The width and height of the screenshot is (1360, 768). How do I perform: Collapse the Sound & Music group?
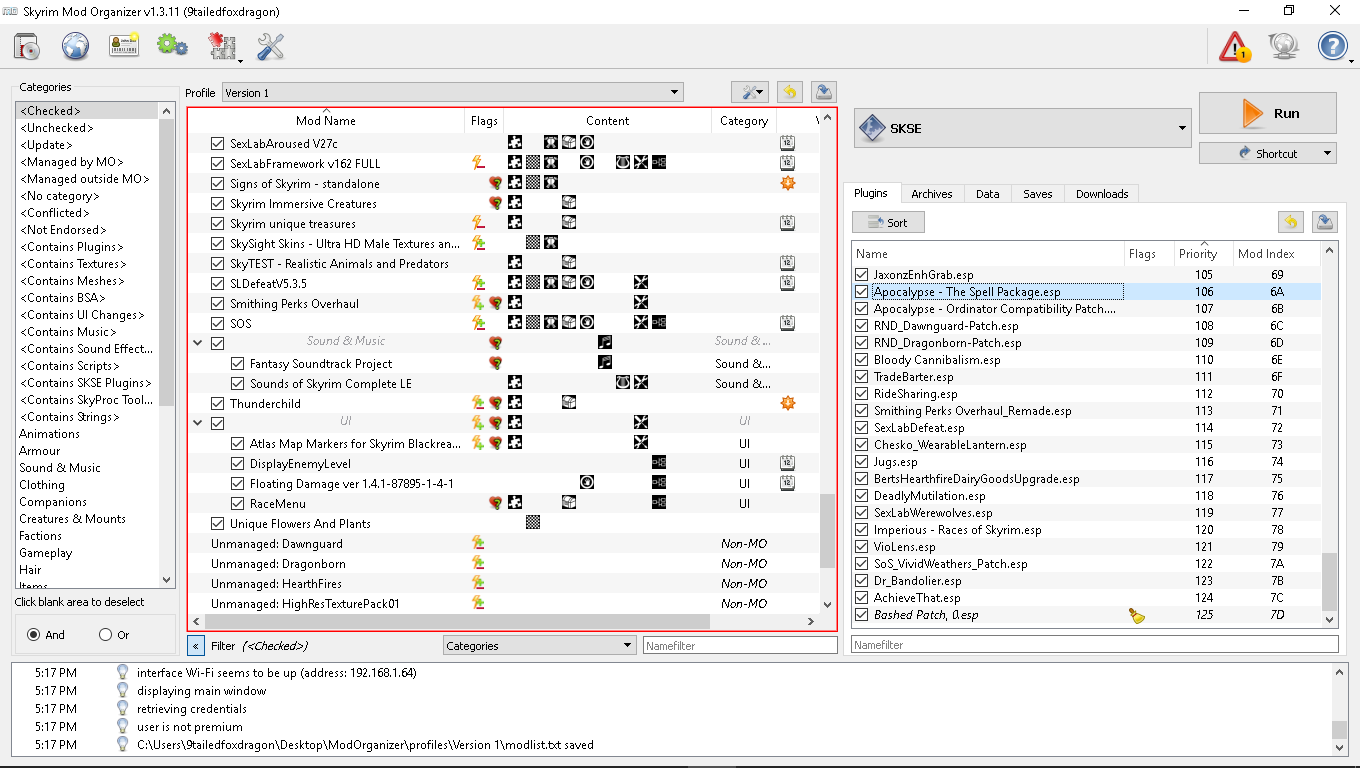click(198, 343)
